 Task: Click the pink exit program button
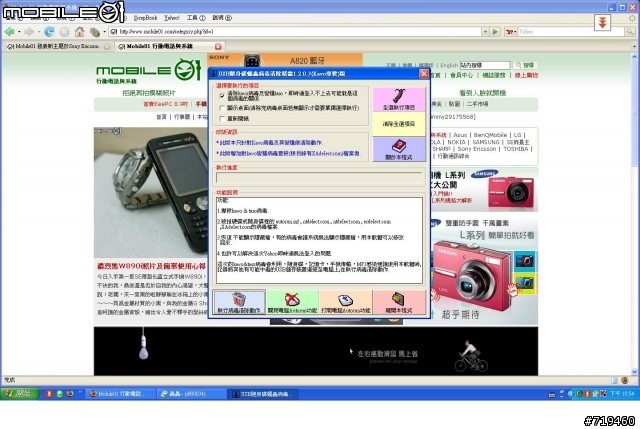[x=399, y=302]
